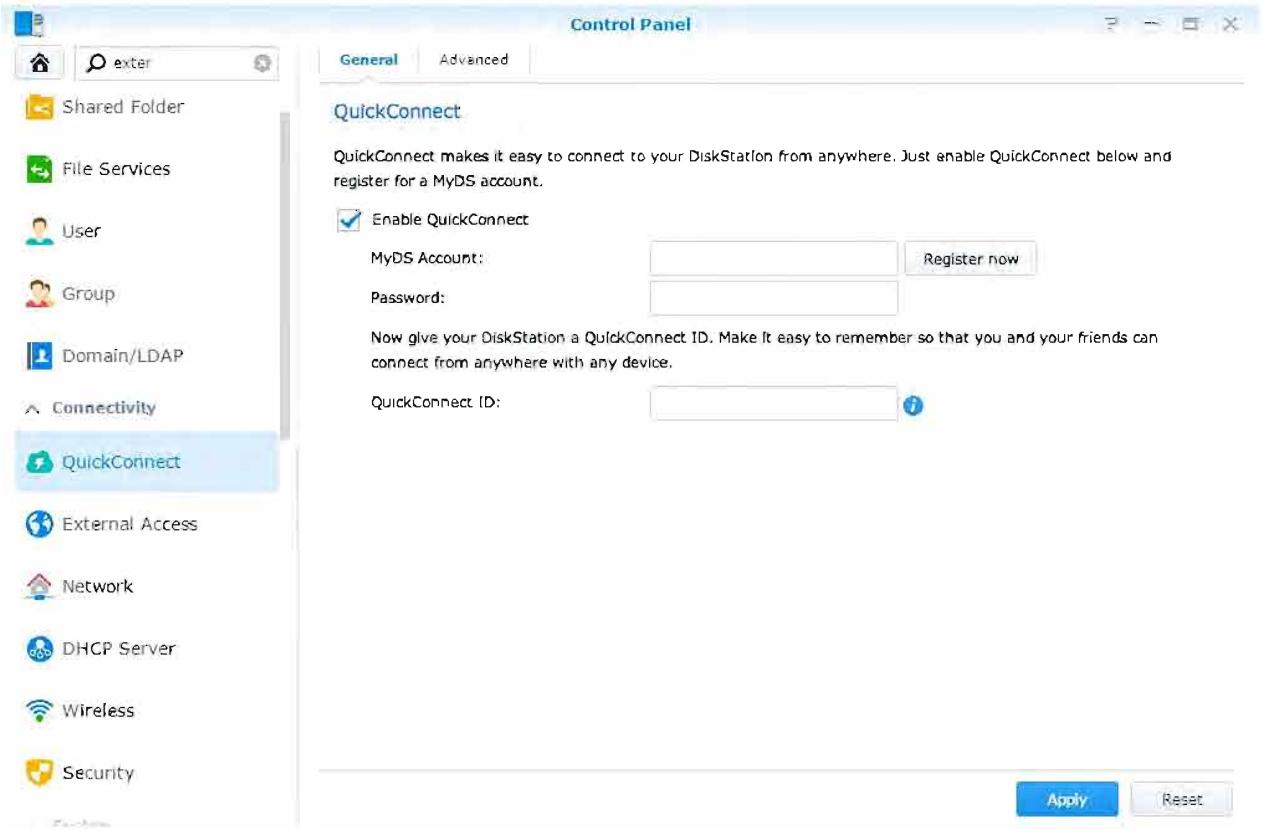Open Domain/LDAP settings
Viewport: 1265px width, 835px height.
[x=147, y=356]
